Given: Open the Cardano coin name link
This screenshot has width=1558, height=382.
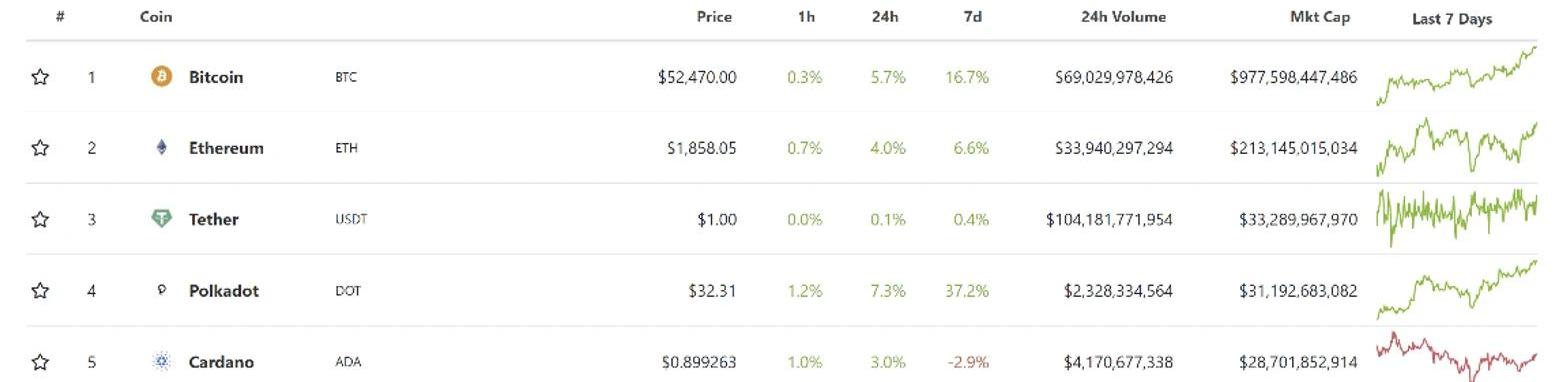Looking at the screenshot, I should [x=221, y=362].
